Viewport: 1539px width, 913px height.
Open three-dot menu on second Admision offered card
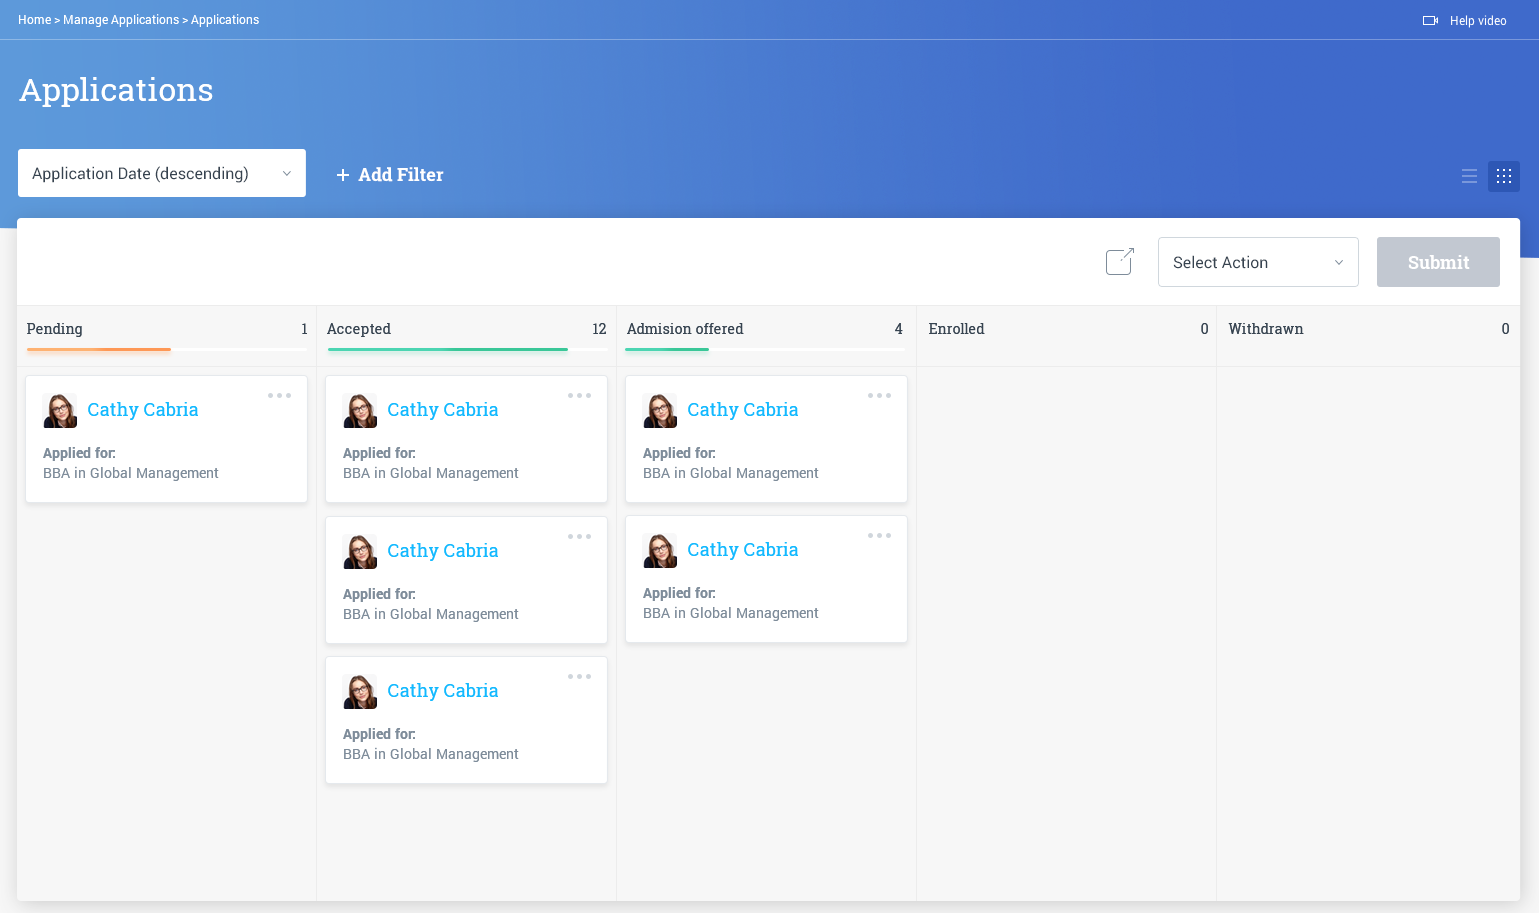tap(880, 535)
